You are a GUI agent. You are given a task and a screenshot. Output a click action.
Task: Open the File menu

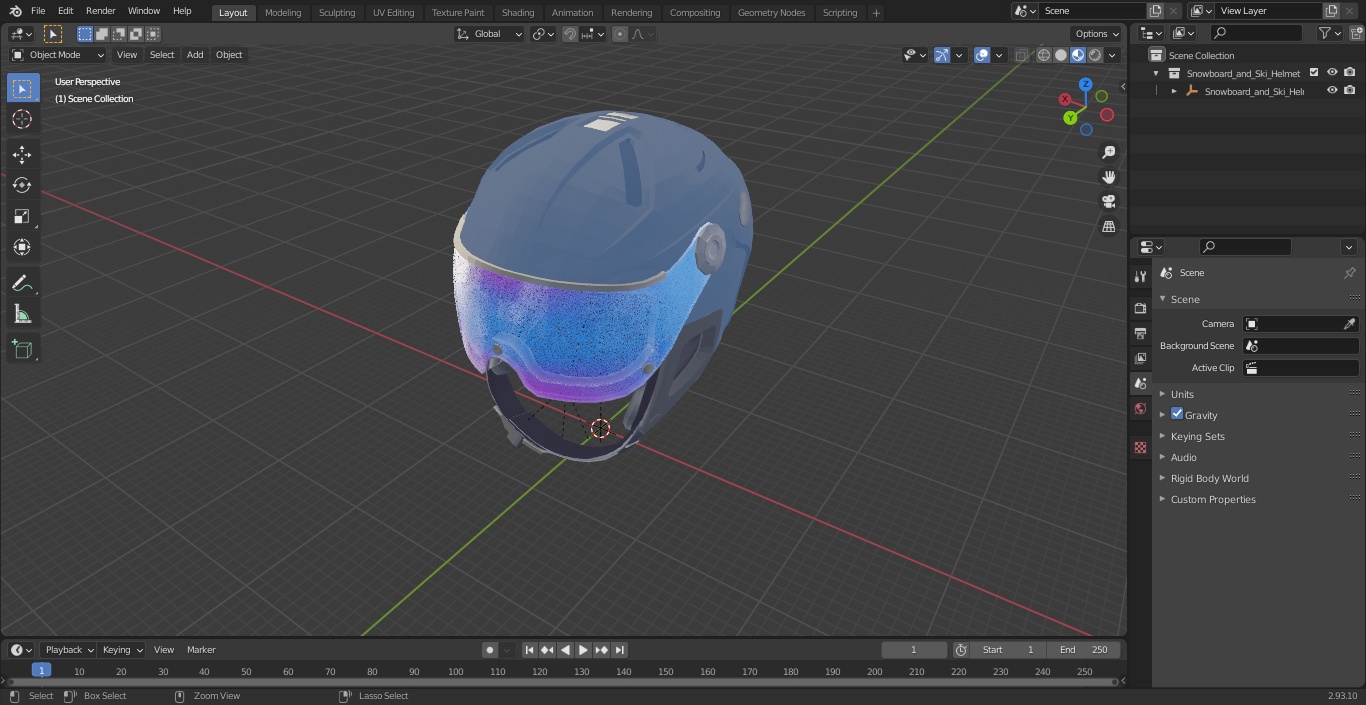pyautogui.click(x=38, y=11)
